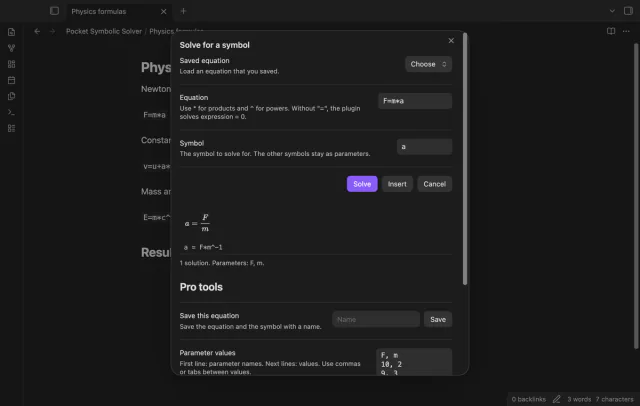Open templates icon in ribbon
Image resolution: width=640 pixels, height=406 pixels.
tap(11, 96)
